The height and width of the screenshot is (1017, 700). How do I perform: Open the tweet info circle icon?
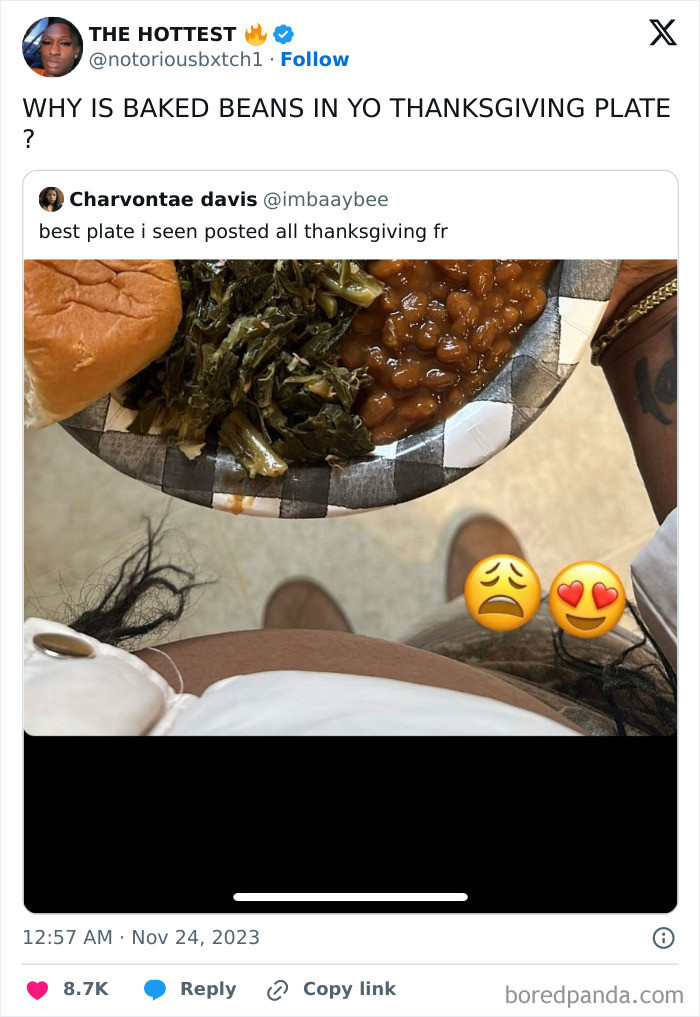tap(663, 938)
